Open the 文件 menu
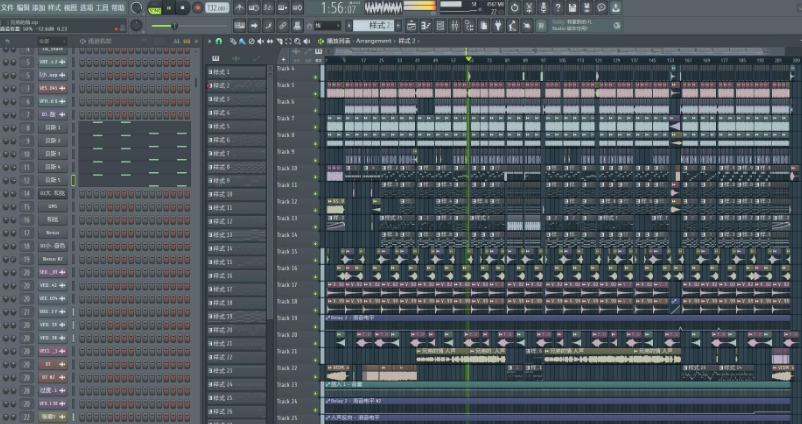The image size is (802, 424). tap(8, 7)
